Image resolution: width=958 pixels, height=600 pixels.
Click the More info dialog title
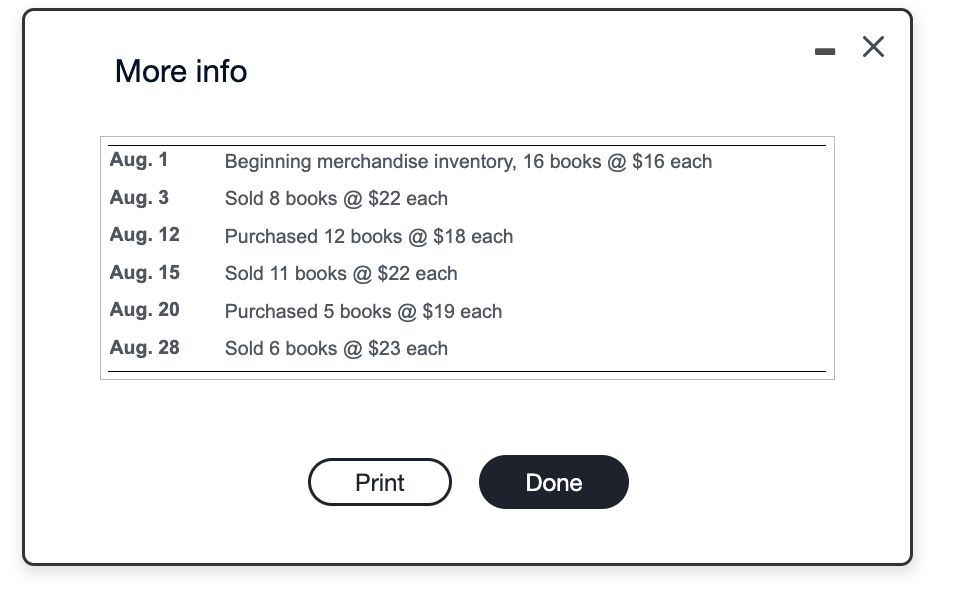(x=180, y=71)
